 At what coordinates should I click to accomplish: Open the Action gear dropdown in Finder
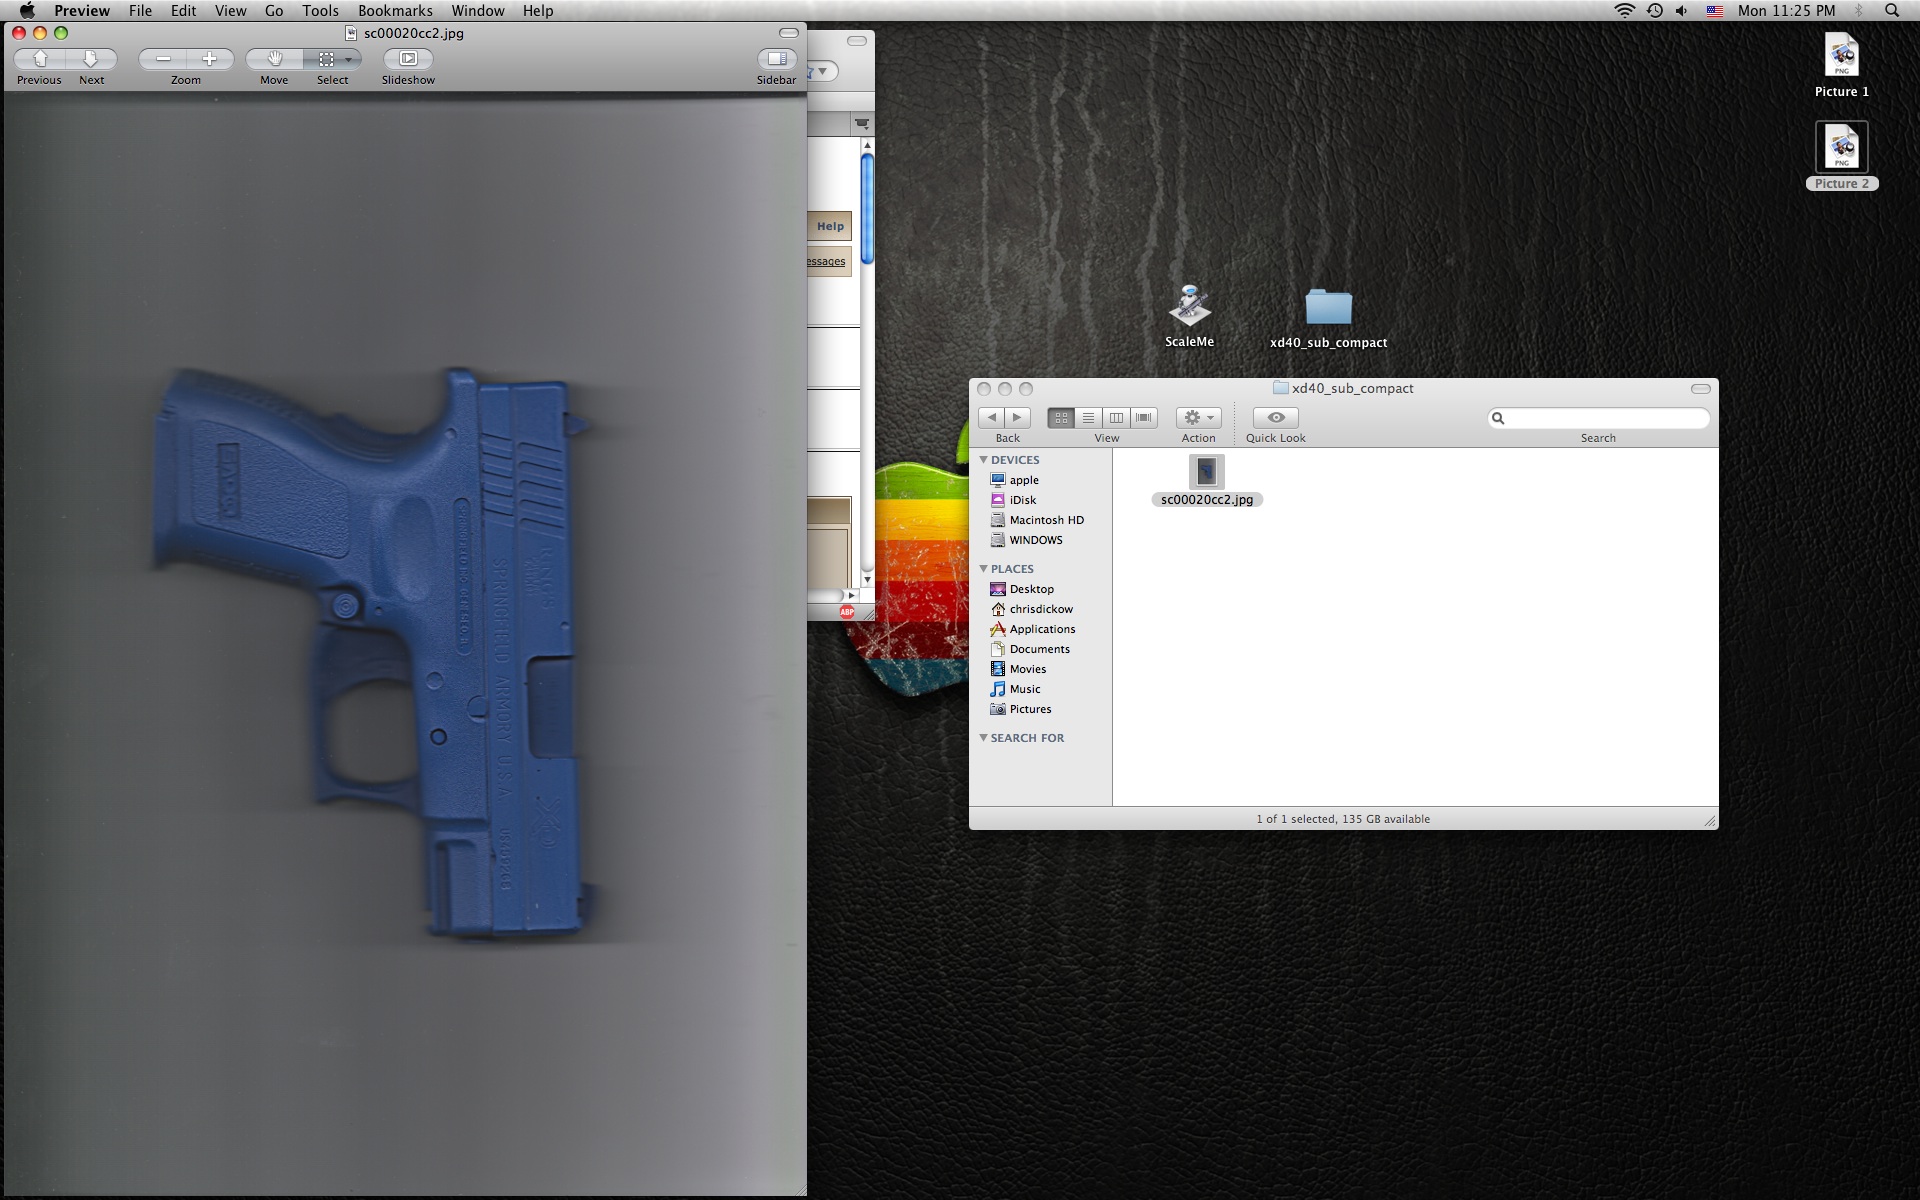tap(1198, 418)
